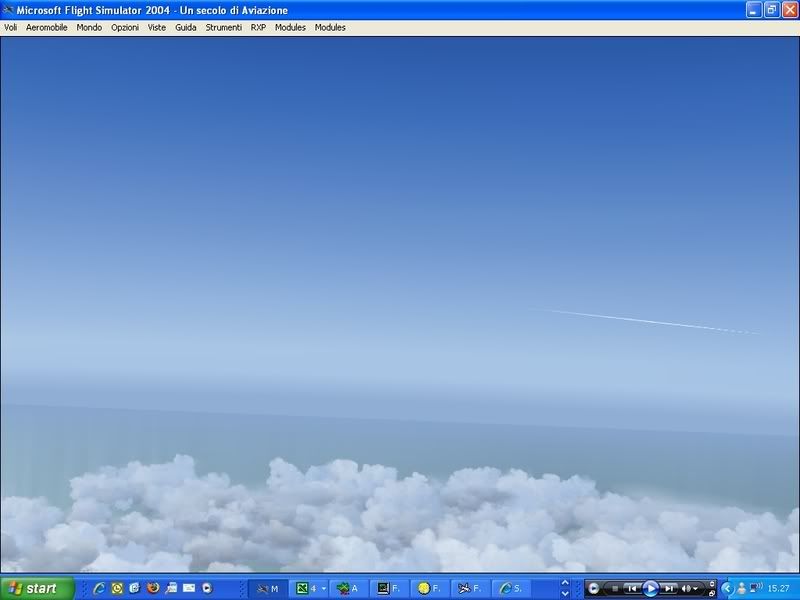Screen dimensions: 800x600
Task: Restore Media Player from the toolbar's lower-right corner icon
Action: (712, 594)
